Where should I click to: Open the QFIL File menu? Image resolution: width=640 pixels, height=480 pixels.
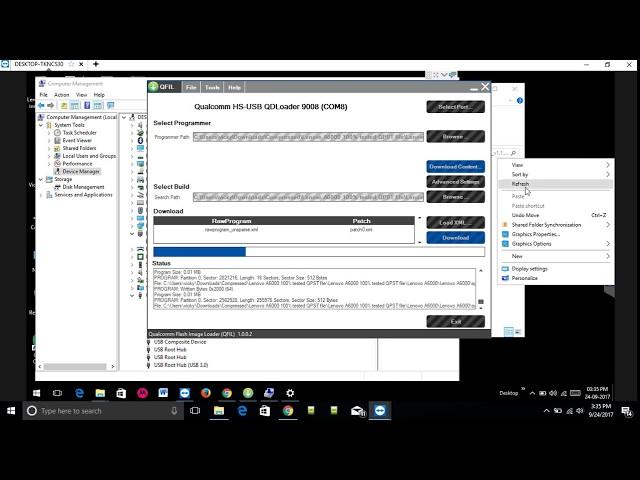point(191,87)
